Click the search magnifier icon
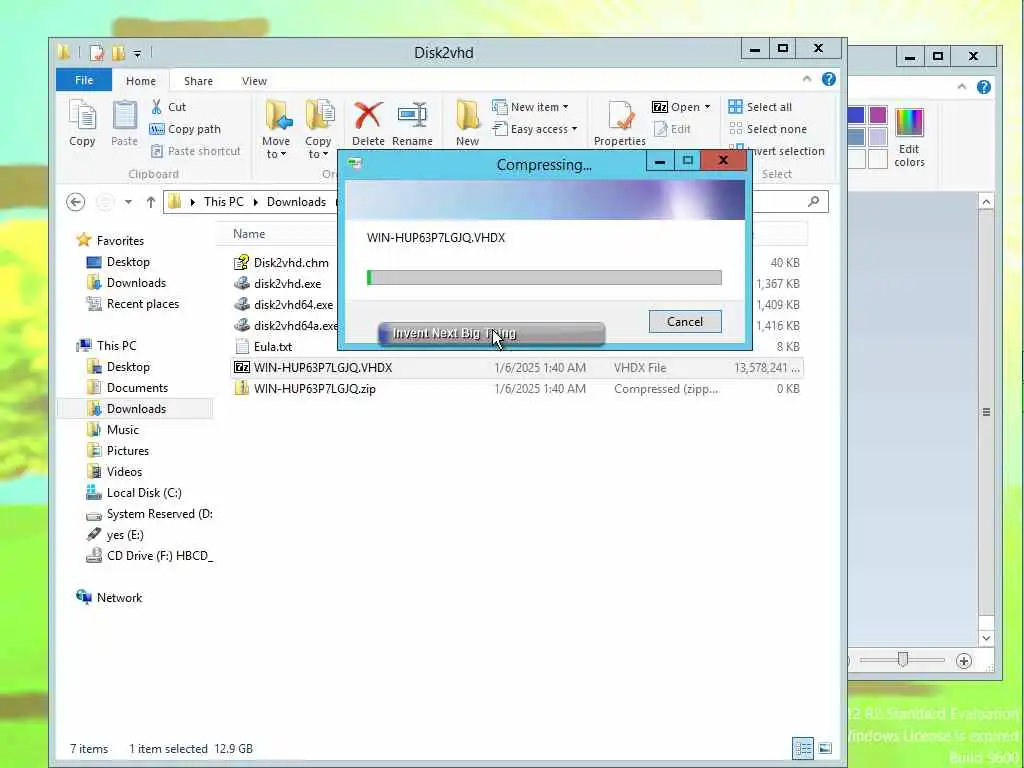This screenshot has width=1024, height=768. [813, 202]
